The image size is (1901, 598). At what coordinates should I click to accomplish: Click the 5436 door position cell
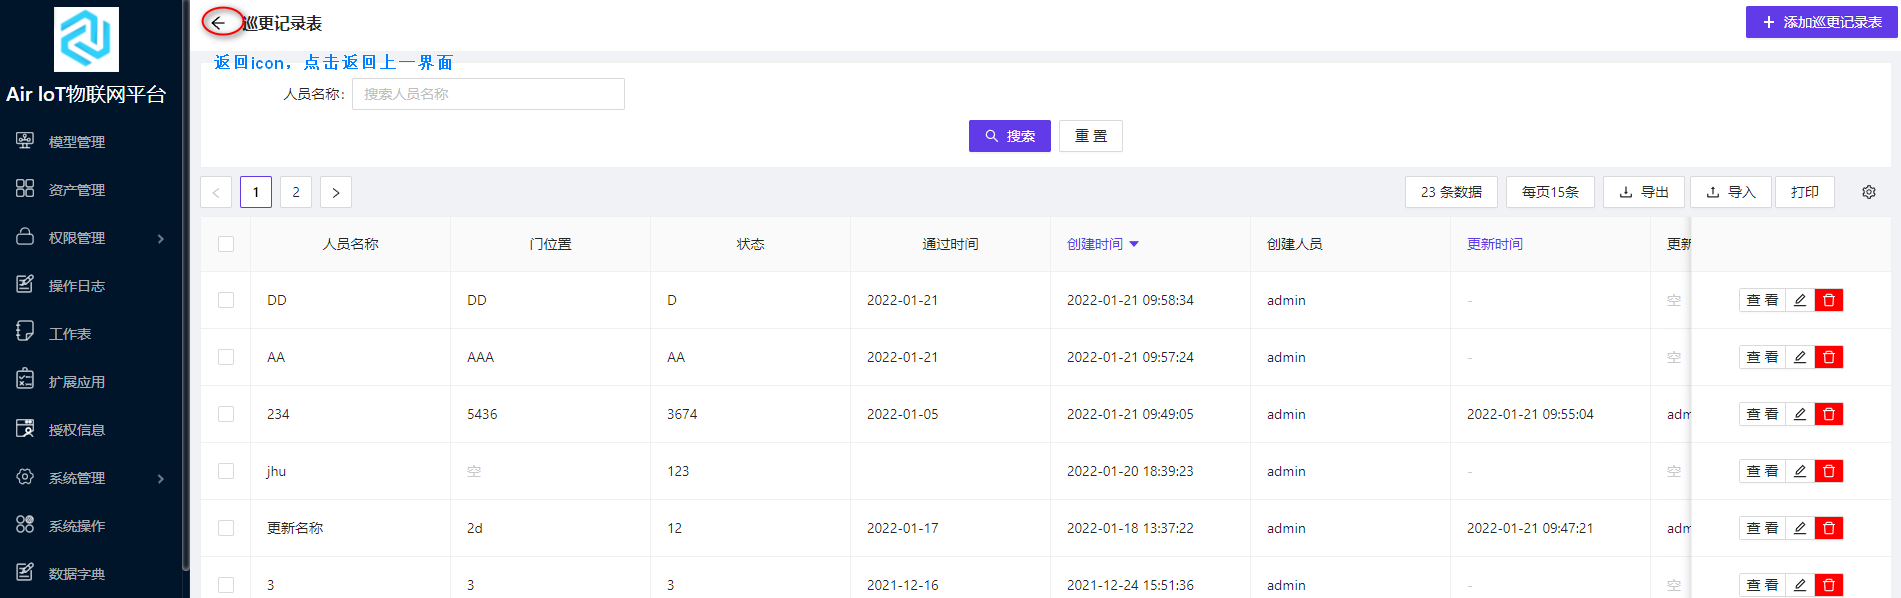click(x=482, y=414)
